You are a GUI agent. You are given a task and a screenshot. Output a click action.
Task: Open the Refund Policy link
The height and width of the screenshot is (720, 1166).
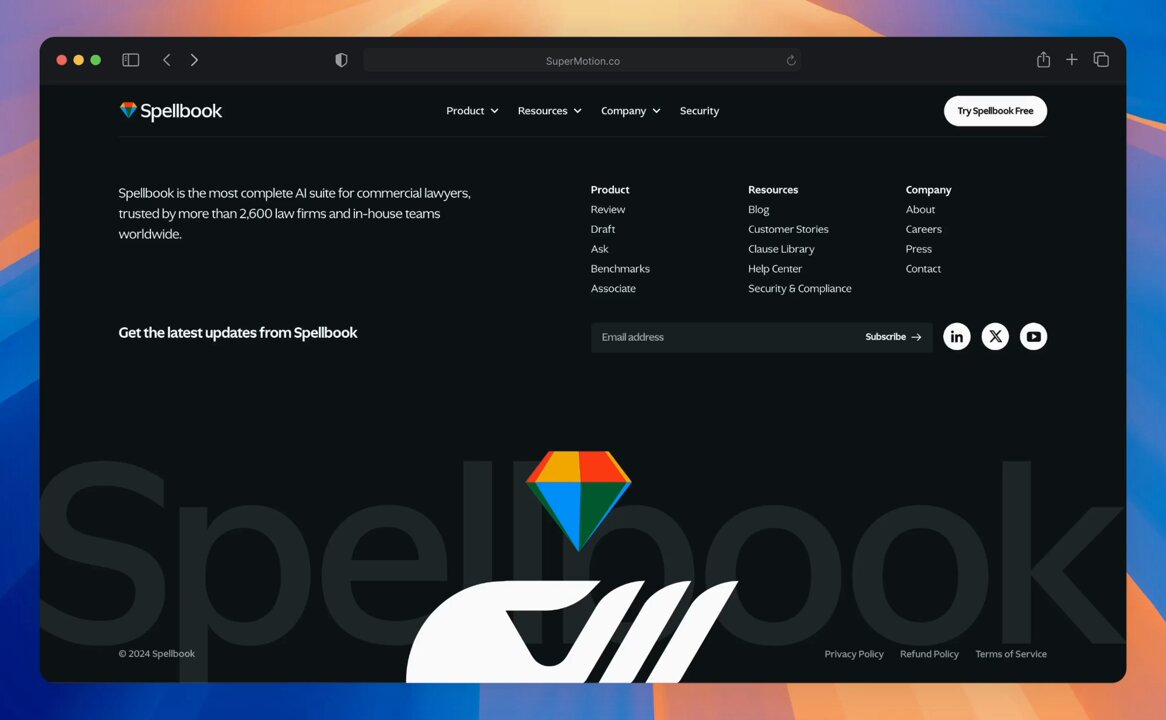tap(929, 654)
